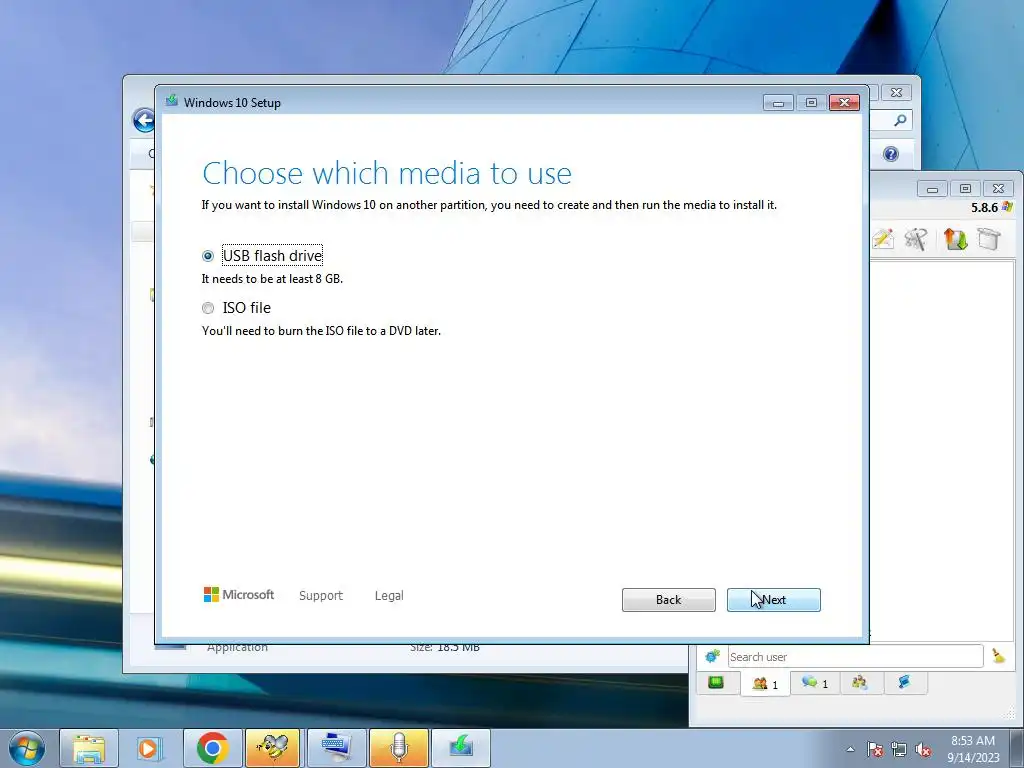Open the Windows 10 Setup taskbar icon
Viewport: 1024px width, 768px height.
(460, 748)
